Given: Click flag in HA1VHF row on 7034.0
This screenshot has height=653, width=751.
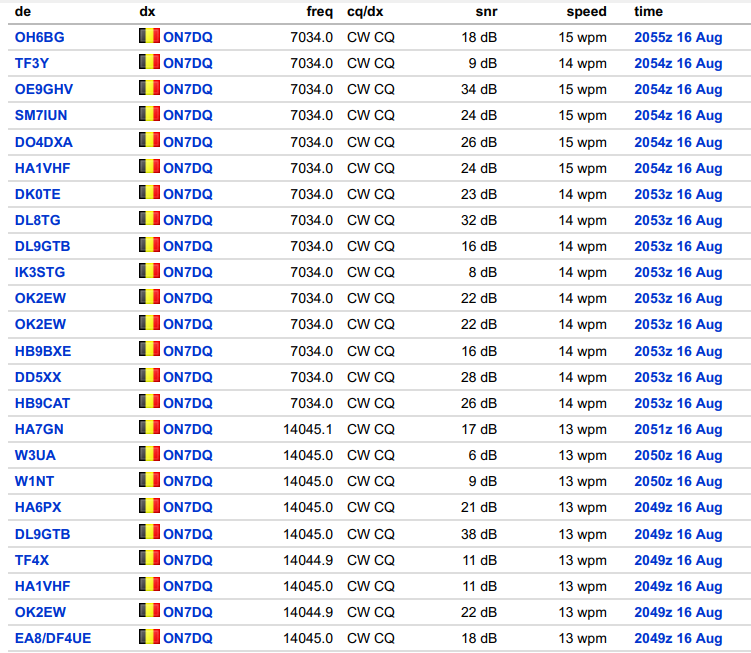Looking at the screenshot, I should tap(149, 166).
